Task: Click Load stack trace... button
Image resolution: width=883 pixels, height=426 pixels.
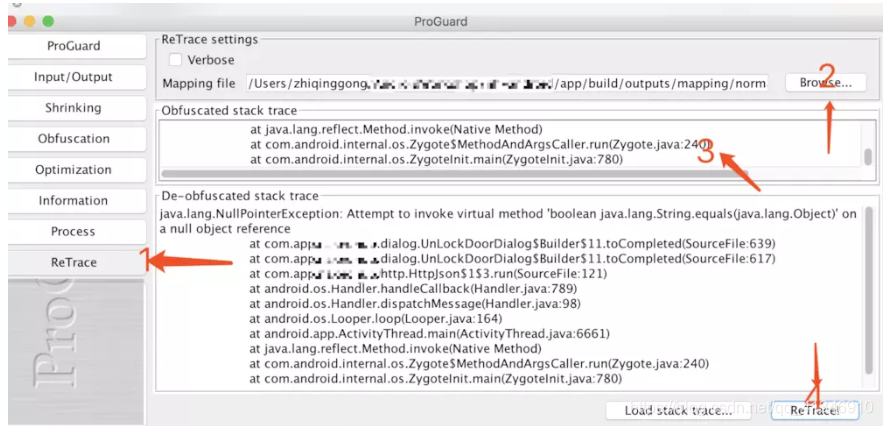Action: 678,410
